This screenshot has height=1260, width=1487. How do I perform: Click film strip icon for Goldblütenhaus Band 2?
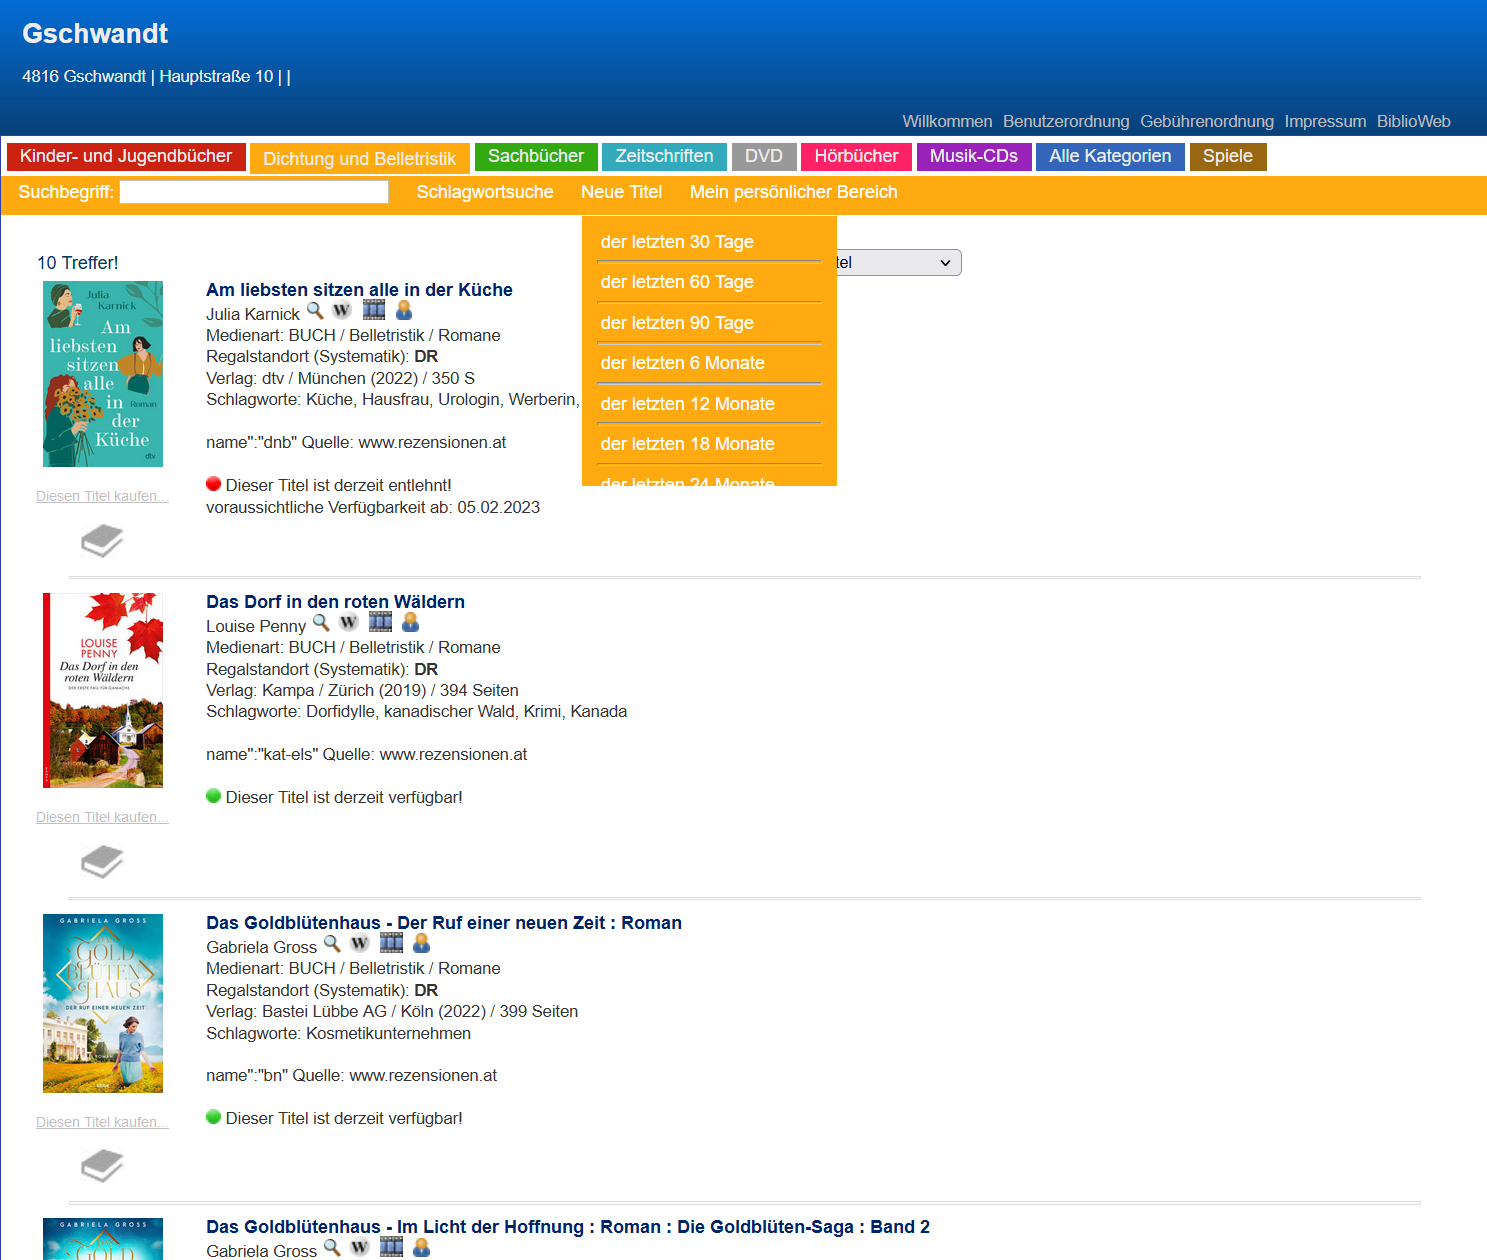pyautogui.click(x=391, y=1247)
